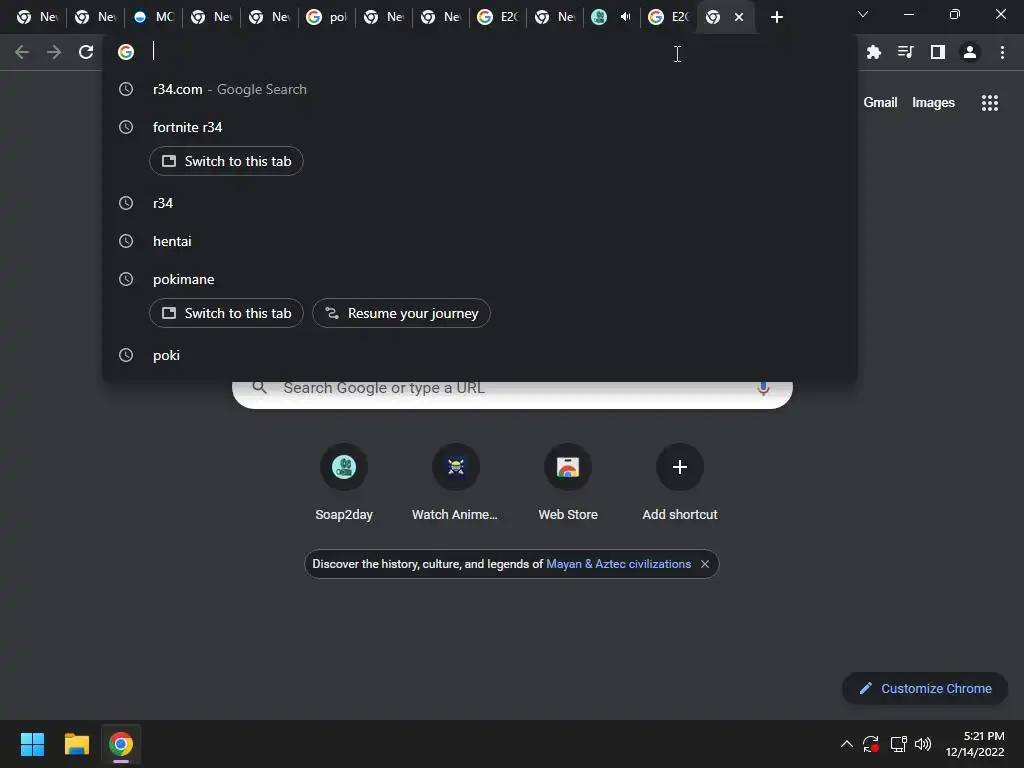Switch to the tab playing audio
Viewport: 1024px width, 768px height.
611,17
